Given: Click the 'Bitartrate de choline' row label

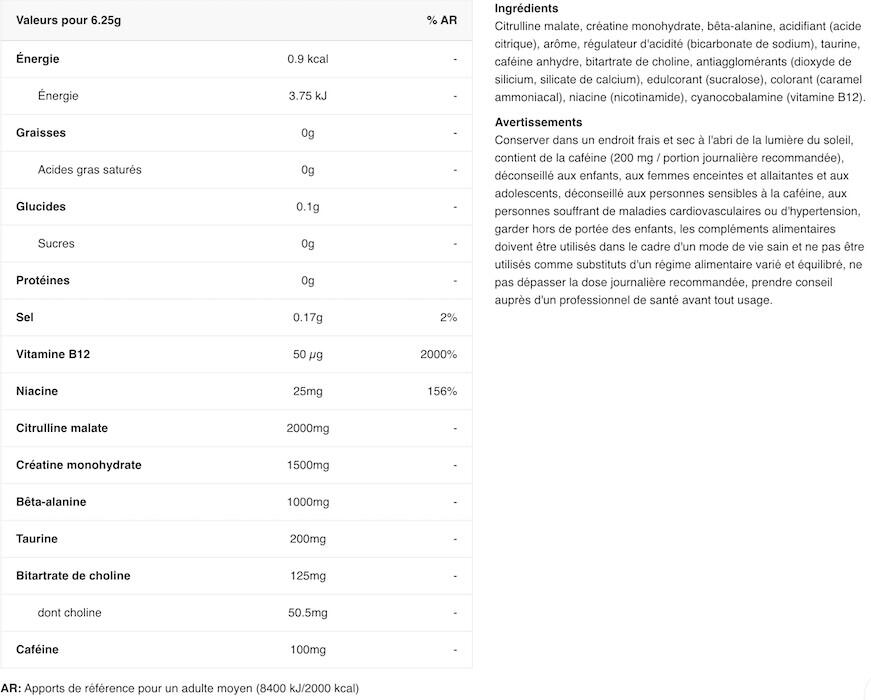Looking at the screenshot, I should (x=73, y=576).
